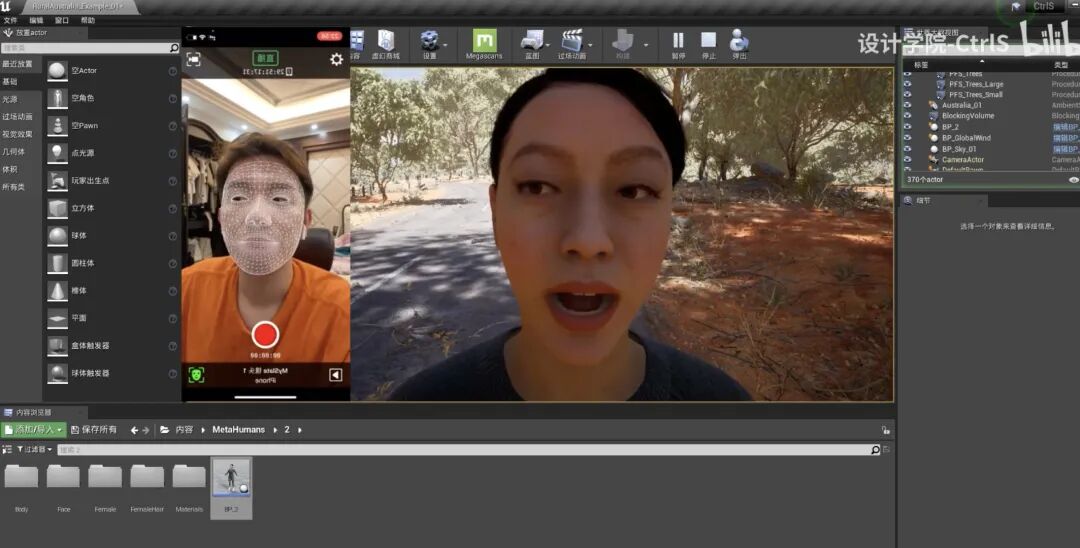Pause the simulation with the 暂停 button
The height and width of the screenshot is (548, 1080).
coord(678,43)
